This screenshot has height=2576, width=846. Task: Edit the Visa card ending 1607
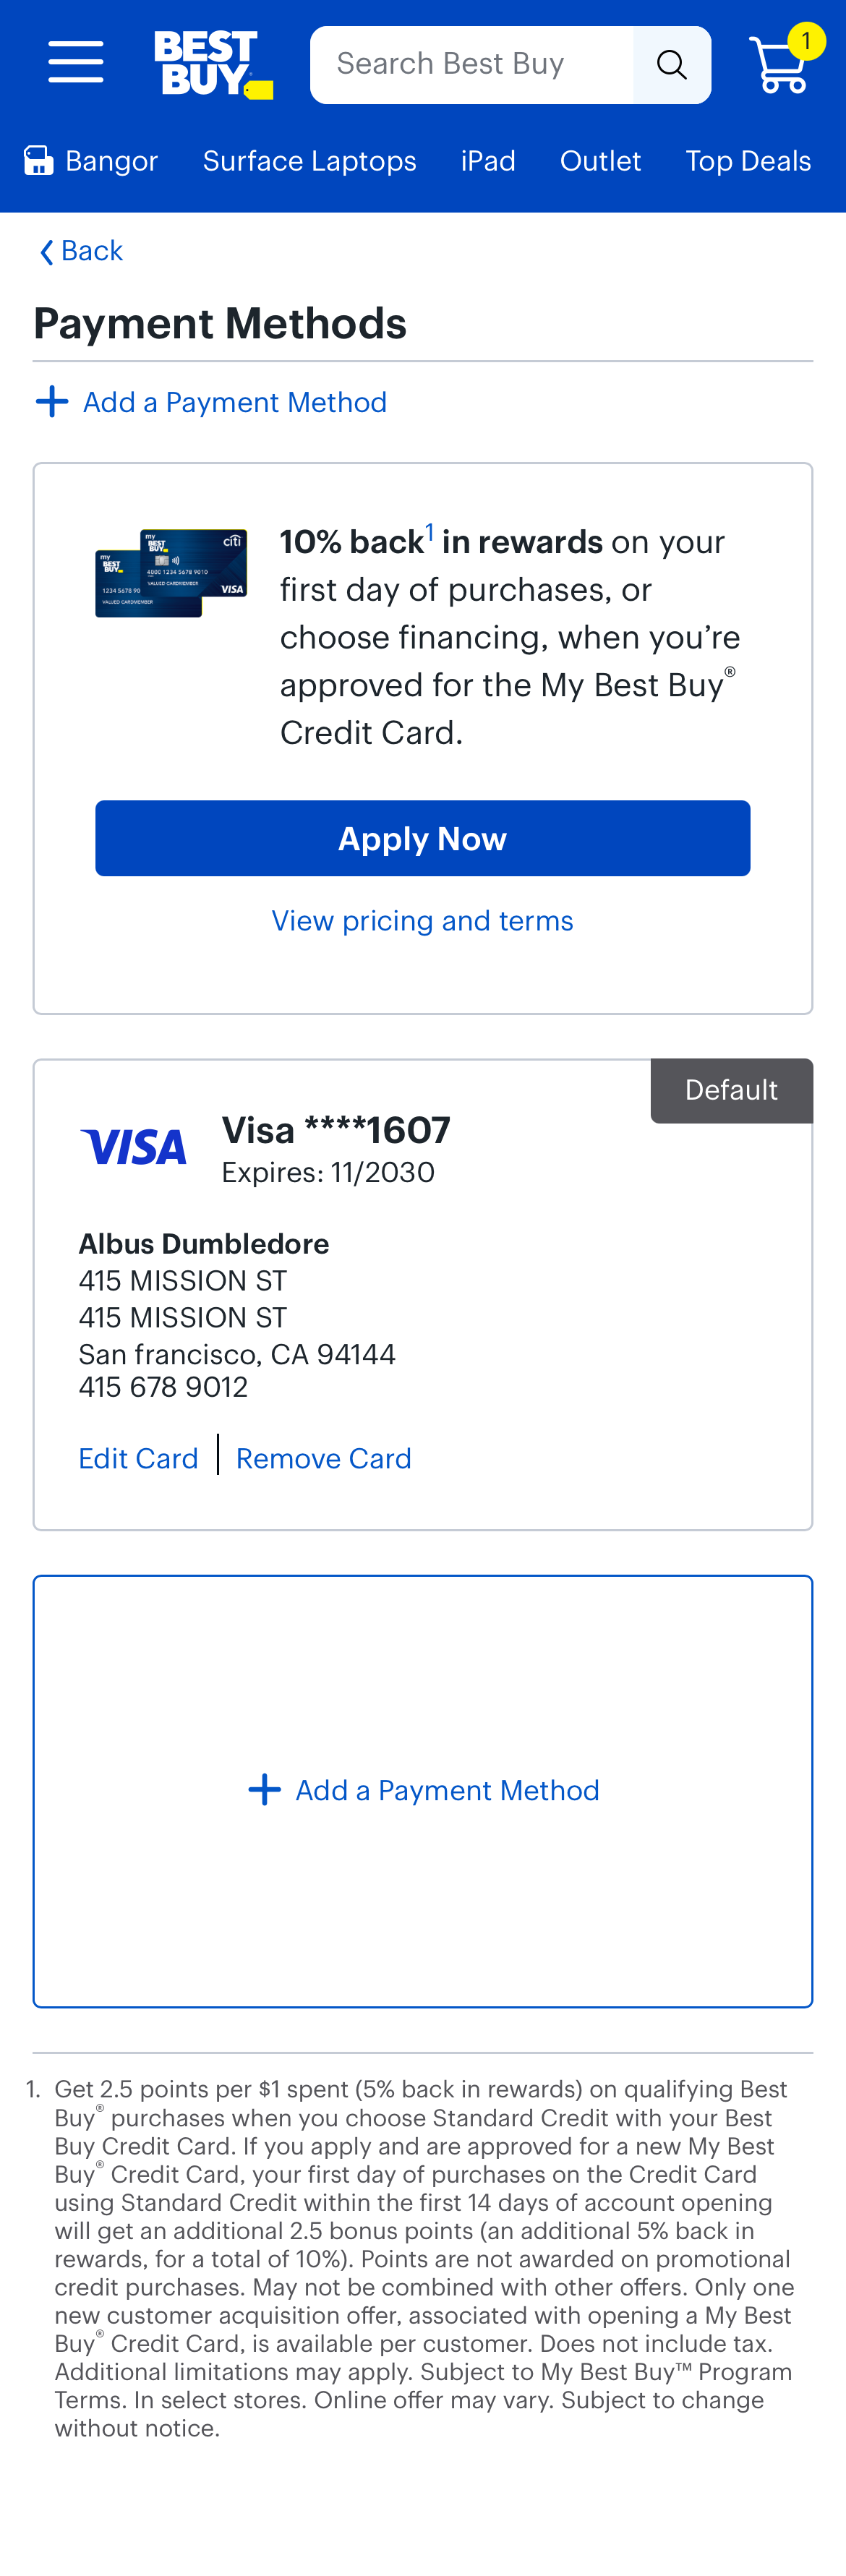pos(138,1458)
